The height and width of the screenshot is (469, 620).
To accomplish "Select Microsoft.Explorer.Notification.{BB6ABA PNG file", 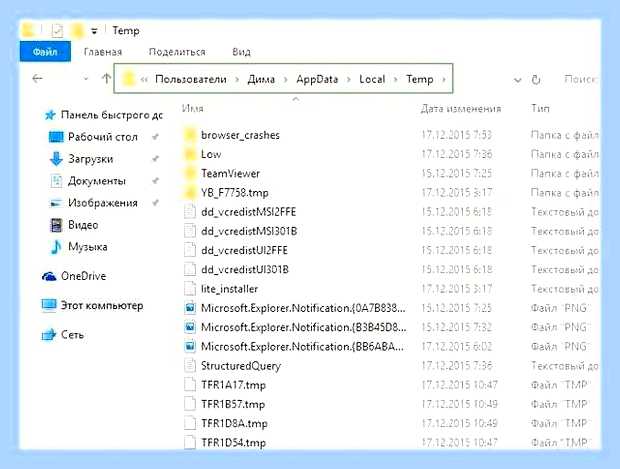I will coord(302,347).
